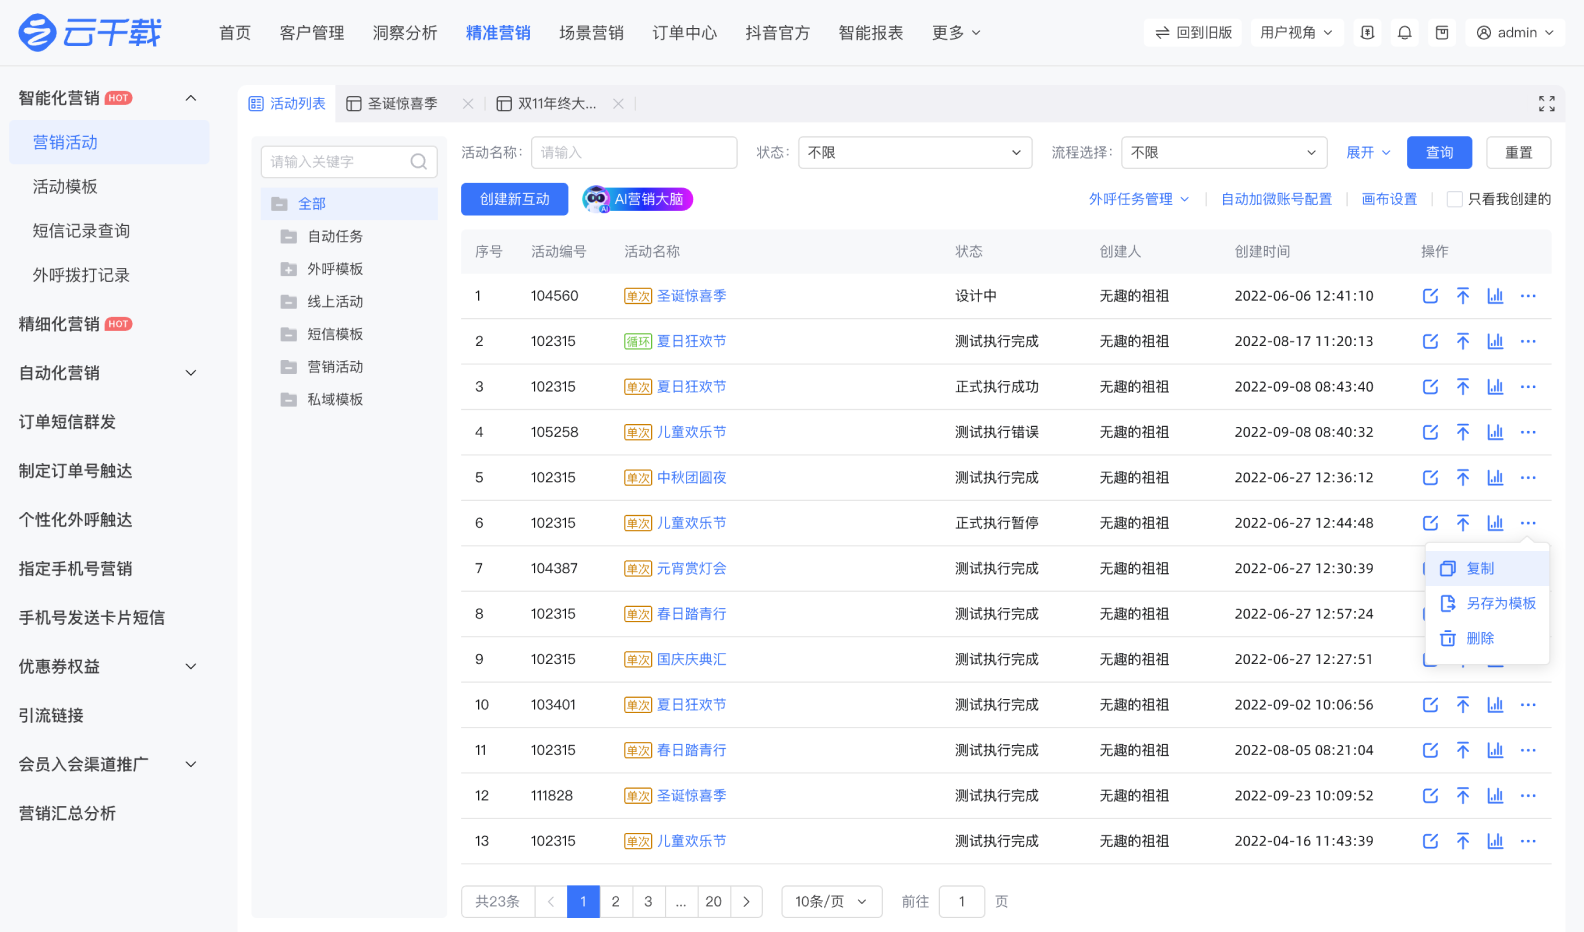The height and width of the screenshot is (932, 1584).
Task: Open 外呼任务管理 dropdown
Action: click(x=1139, y=199)
